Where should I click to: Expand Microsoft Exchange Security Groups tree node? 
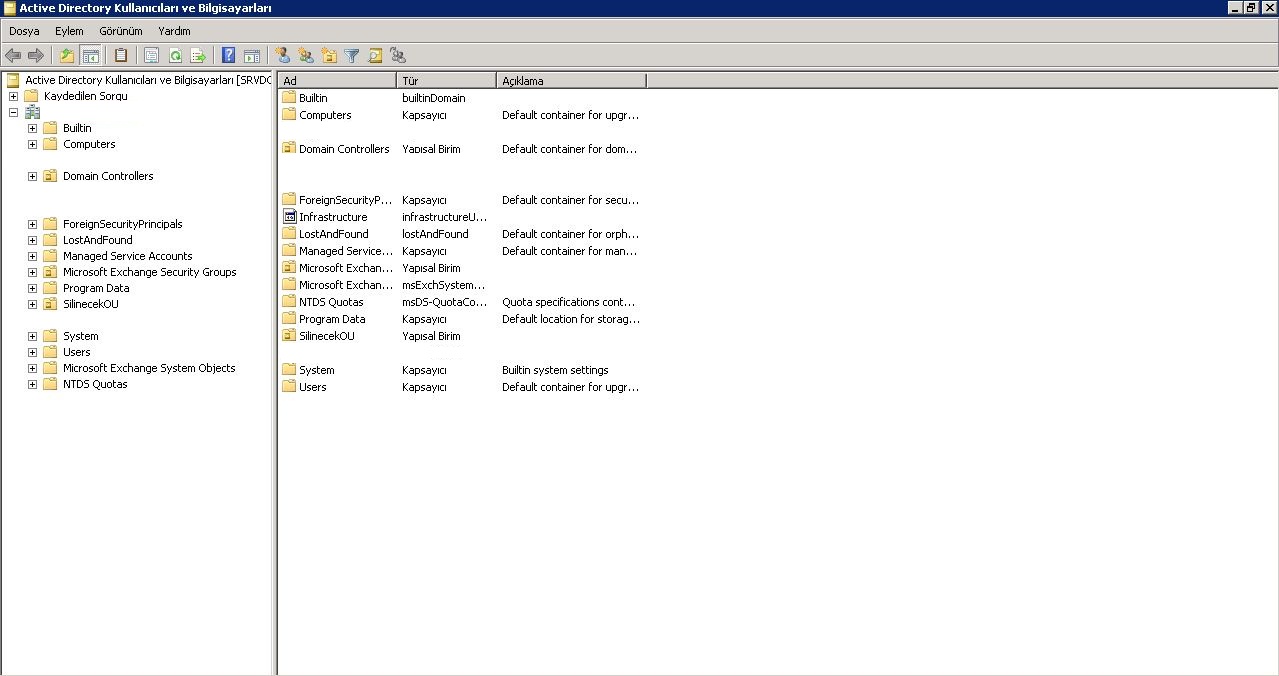(x=32, y=272)
